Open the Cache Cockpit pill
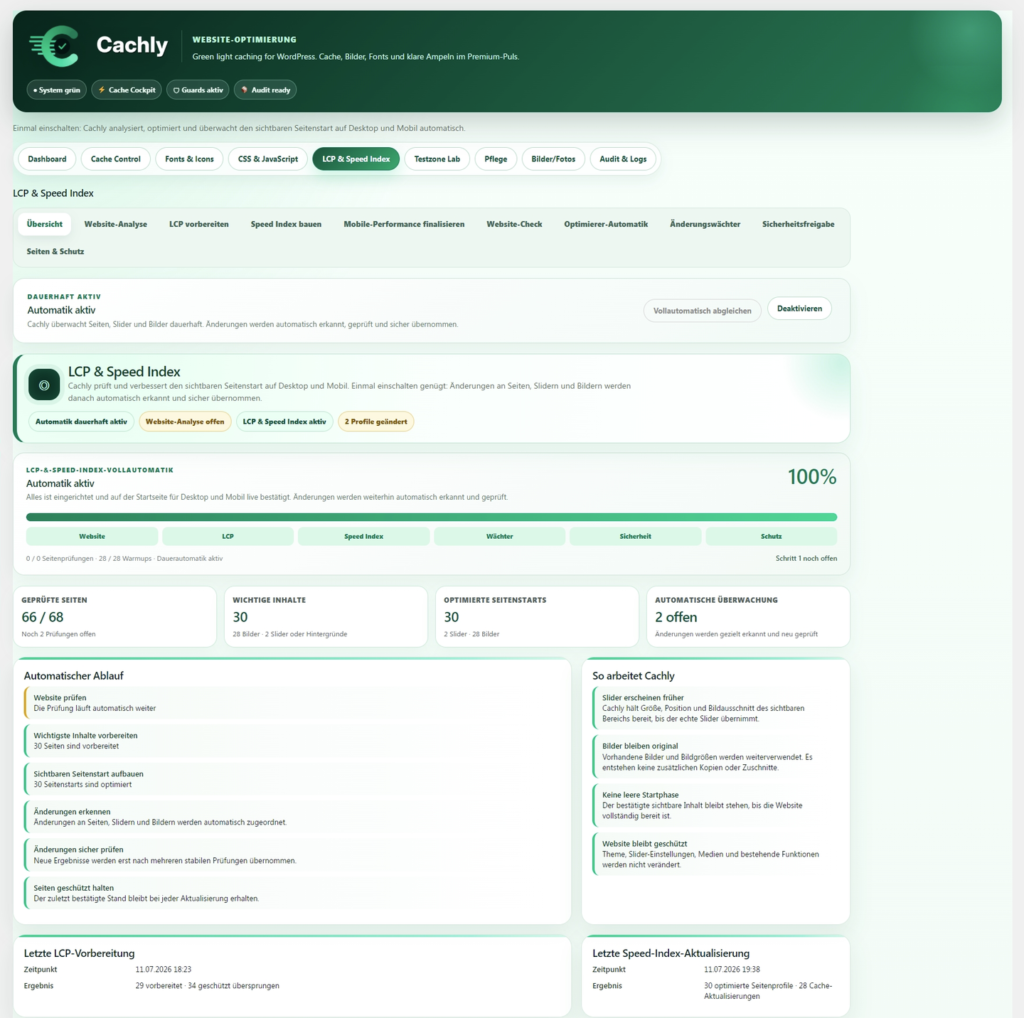1024x1018 pixels. click(127, 90)
